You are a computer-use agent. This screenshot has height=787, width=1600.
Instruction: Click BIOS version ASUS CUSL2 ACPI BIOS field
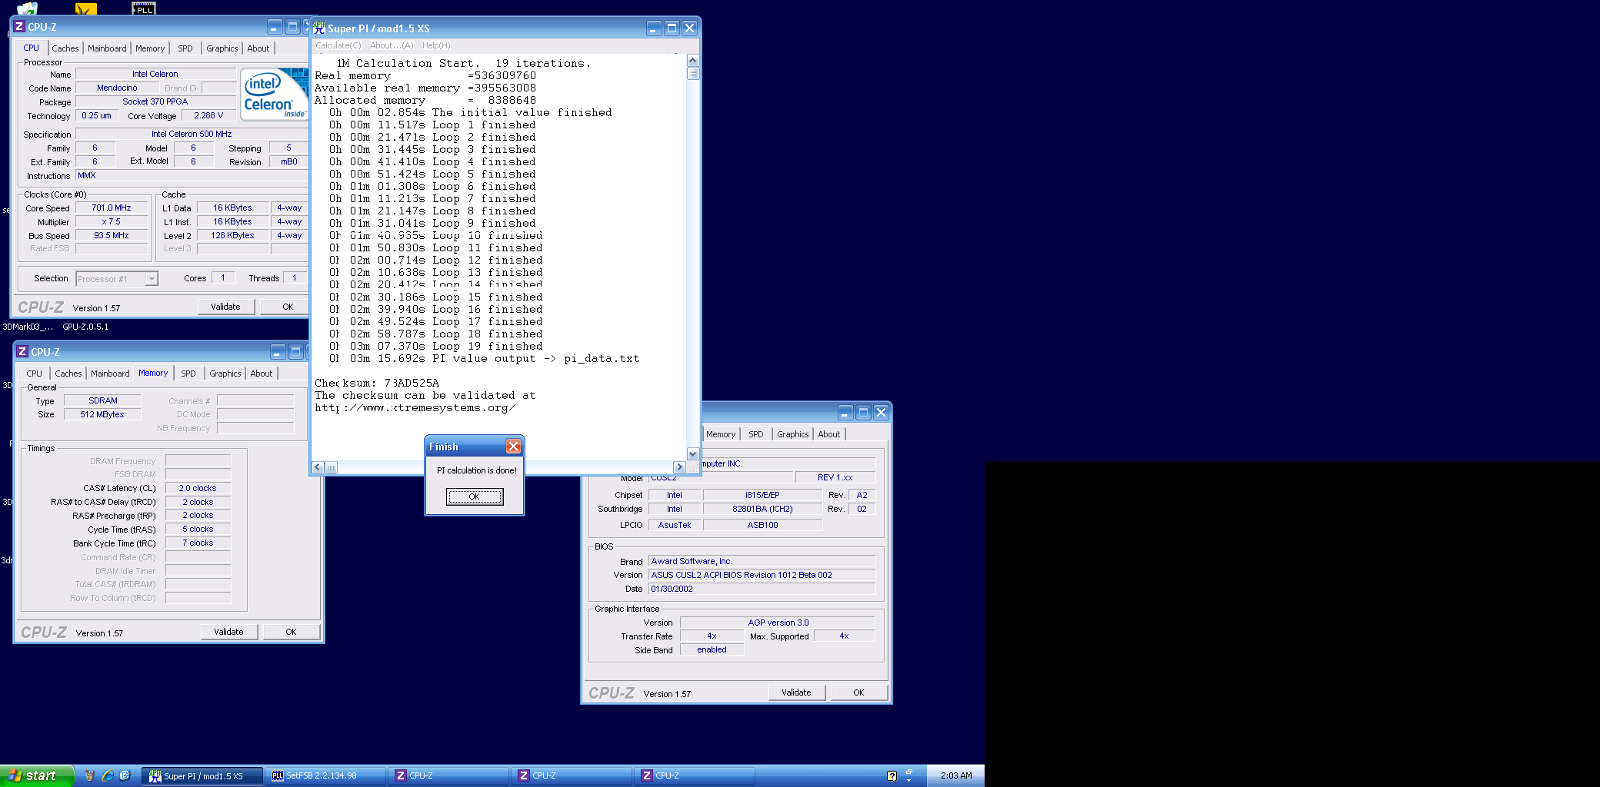762,575
